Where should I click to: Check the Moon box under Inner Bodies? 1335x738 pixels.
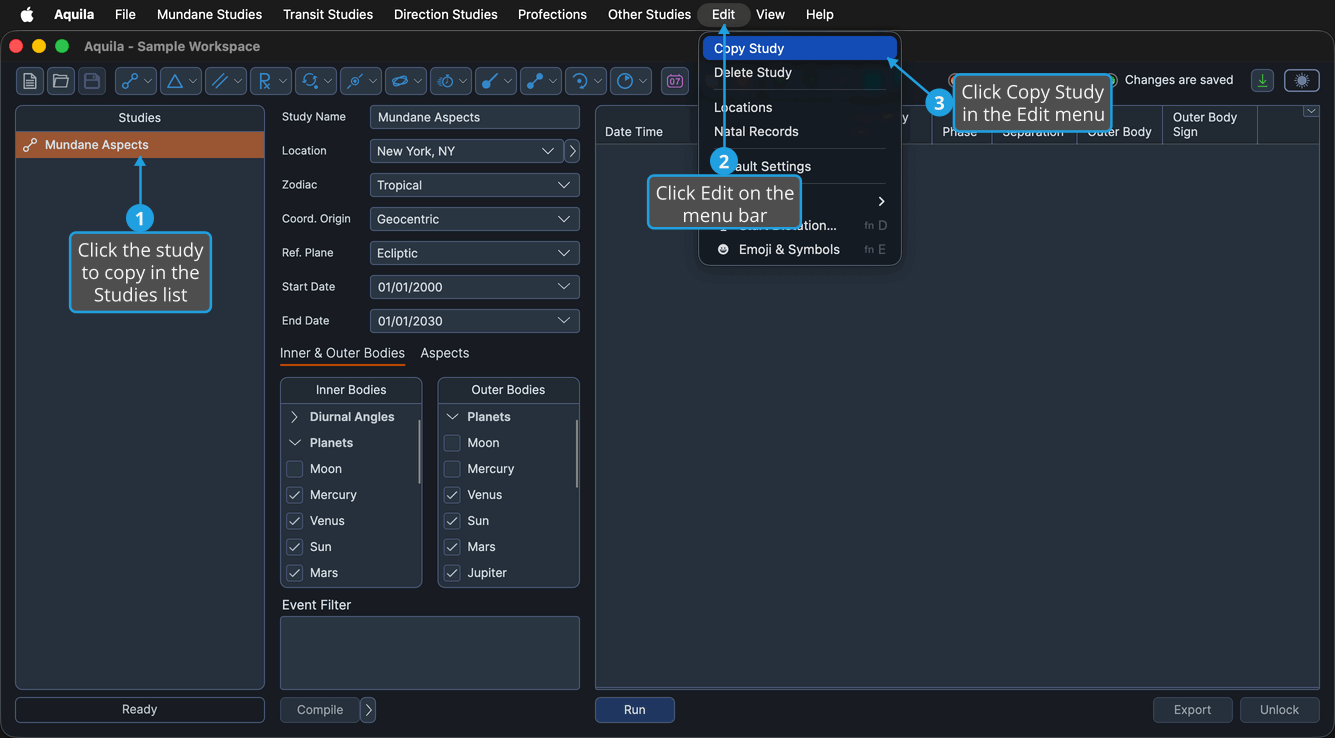(295, 469)
